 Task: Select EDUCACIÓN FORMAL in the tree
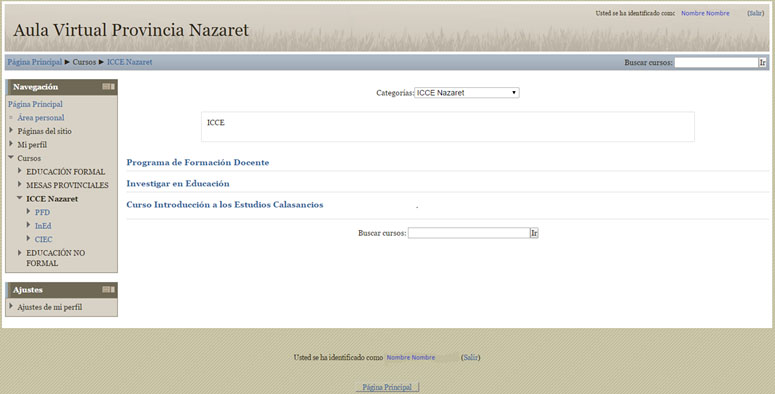pyautogui.click(x=66, y=172)
